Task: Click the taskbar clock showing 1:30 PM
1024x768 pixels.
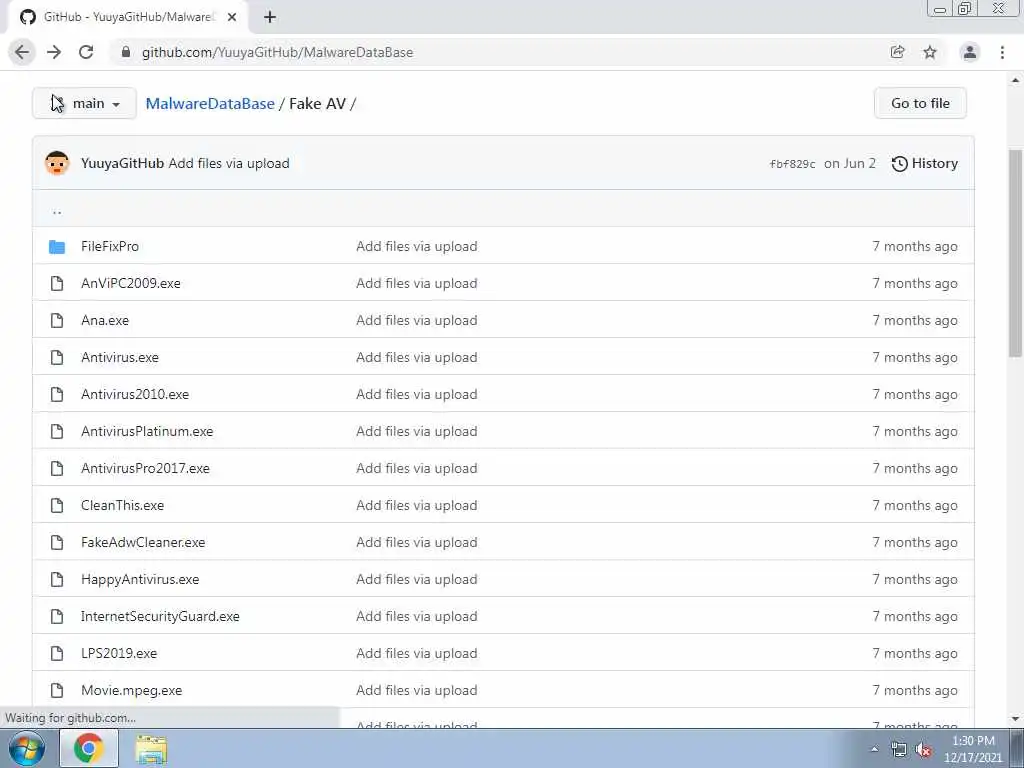Action: coord(972,749)
